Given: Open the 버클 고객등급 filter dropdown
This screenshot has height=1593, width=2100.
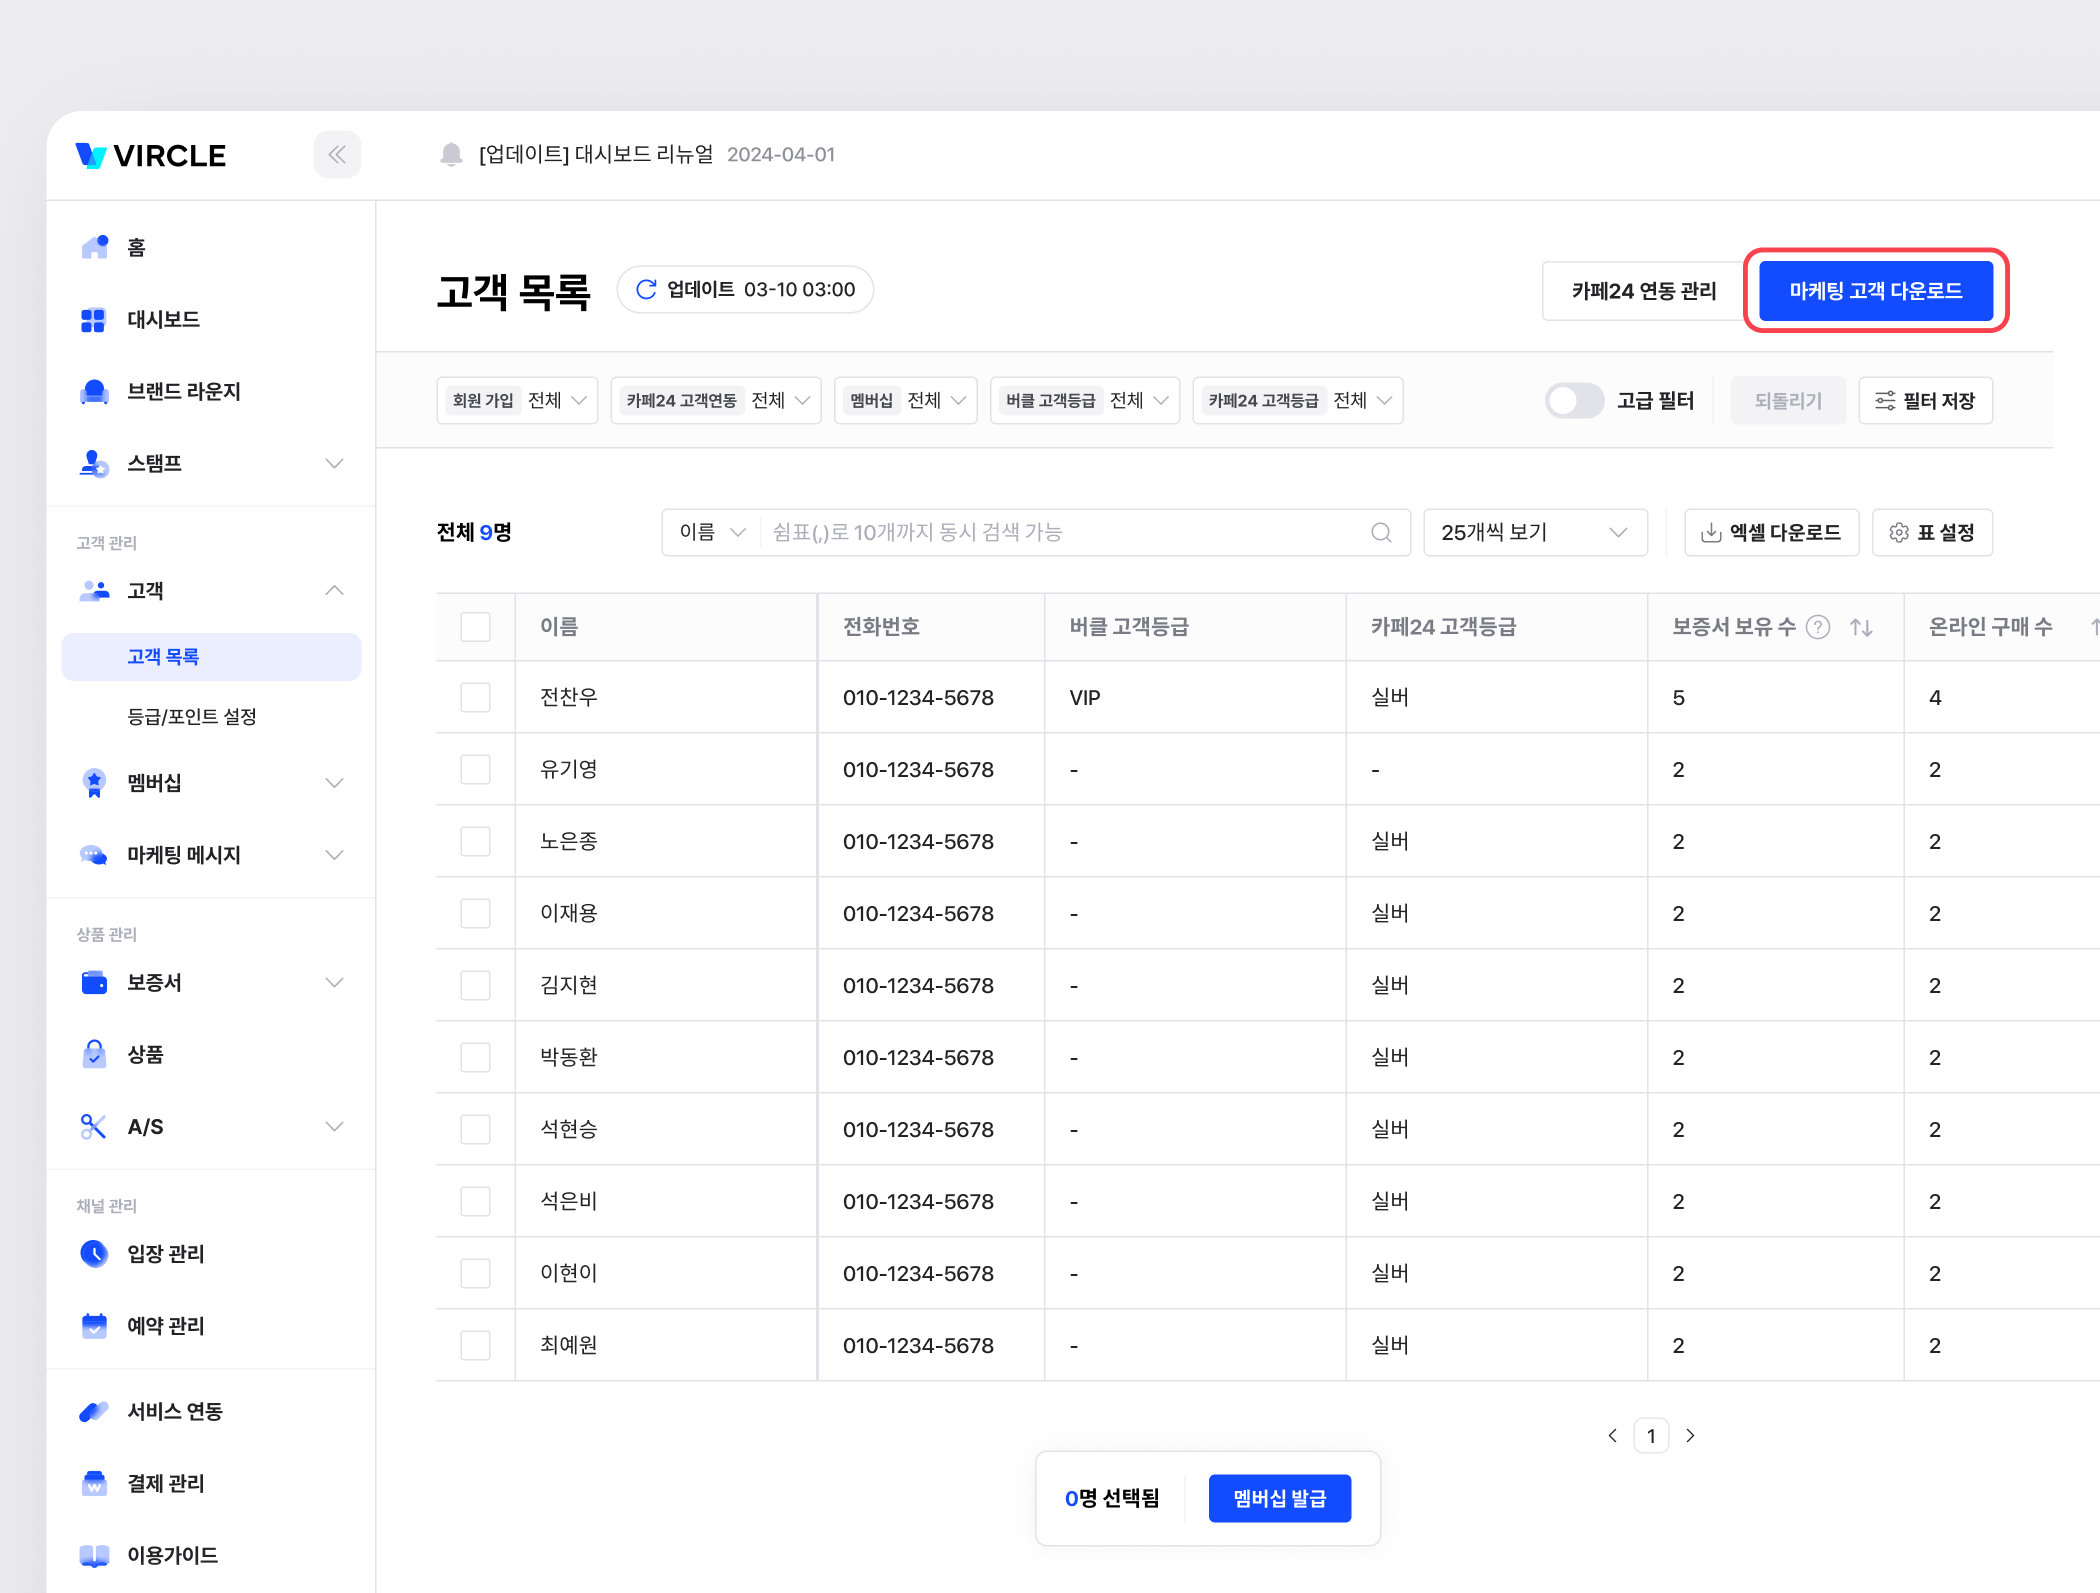Looking at the screenshot, I should point(1085,401).
